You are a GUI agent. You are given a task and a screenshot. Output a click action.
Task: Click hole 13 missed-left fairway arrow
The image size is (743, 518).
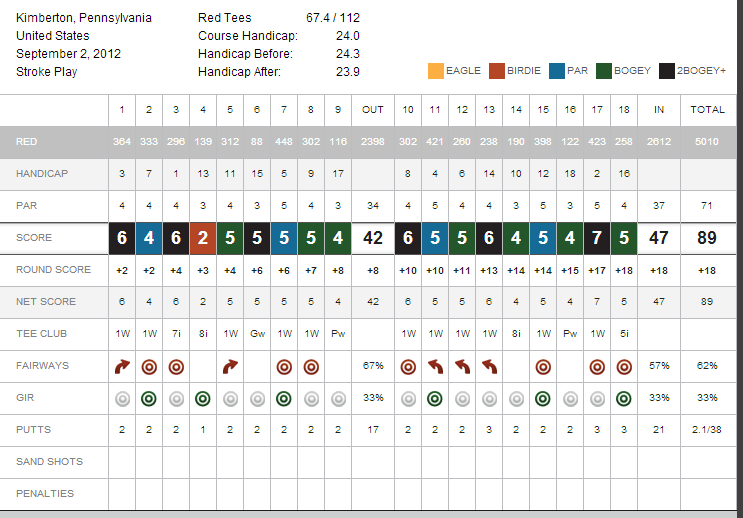click(x=489, y=366)
